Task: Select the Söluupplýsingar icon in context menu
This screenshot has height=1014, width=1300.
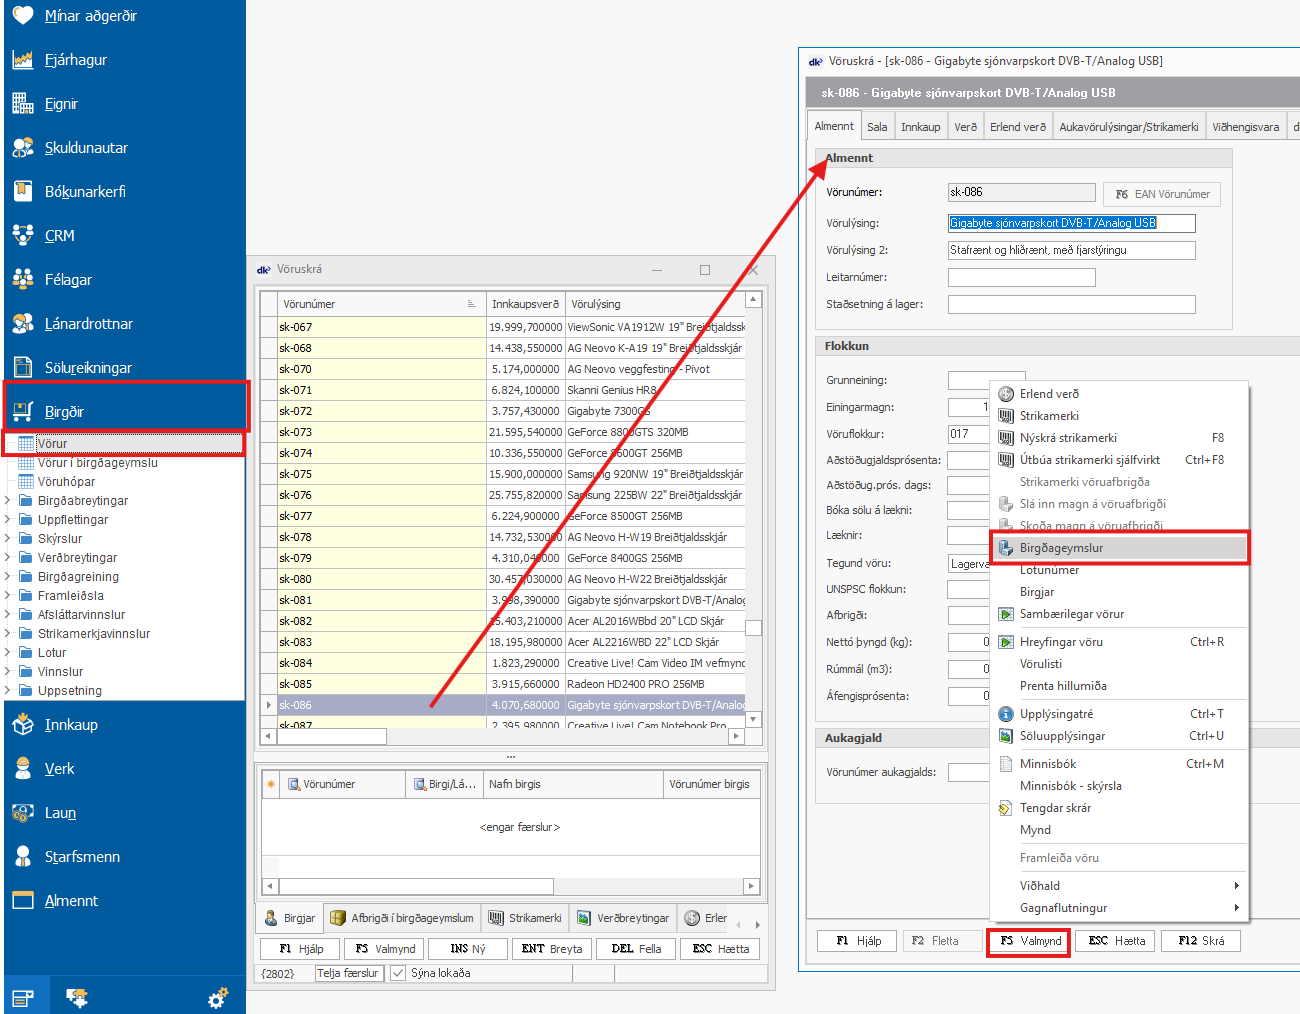Action: (x=1006, y=736)
